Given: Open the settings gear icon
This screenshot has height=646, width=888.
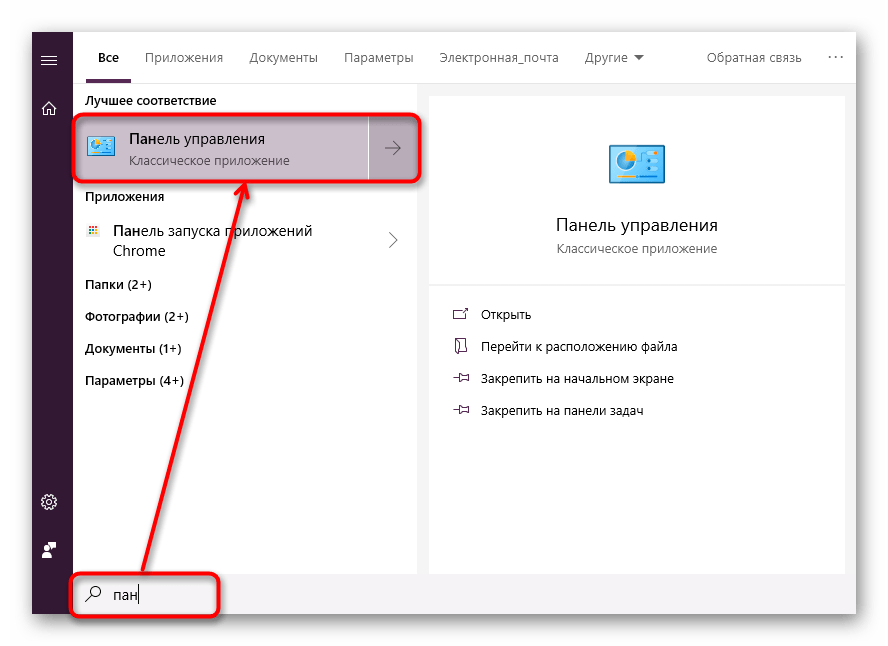Looking at the screenshot, I should (48, 501).
